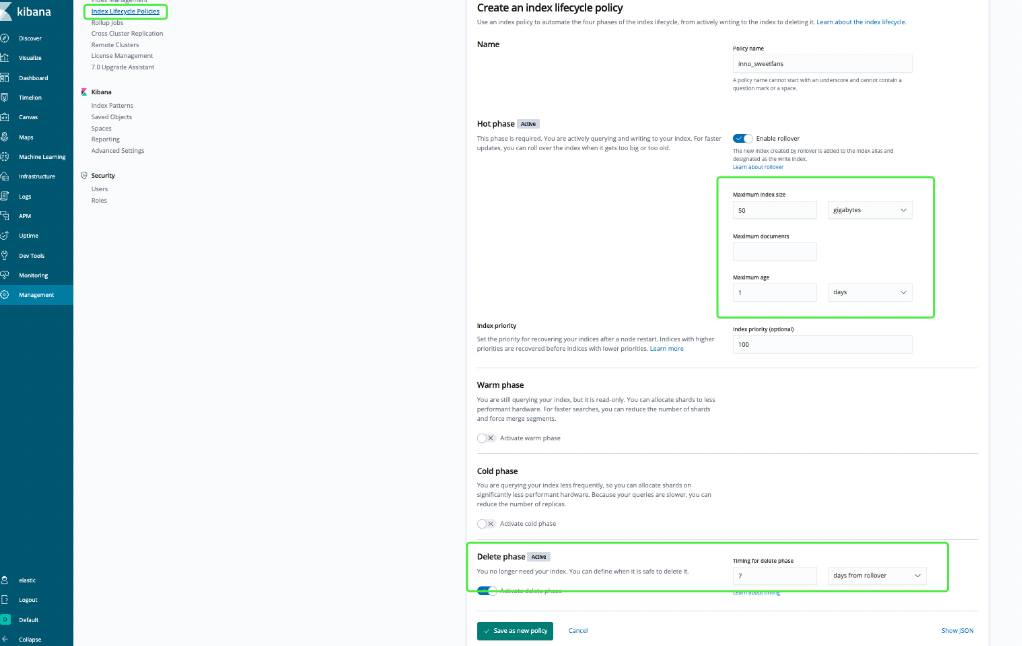Open Index Patterns under Kibana section
This screenshot has width=1022, height=646.
pos(112,105)
